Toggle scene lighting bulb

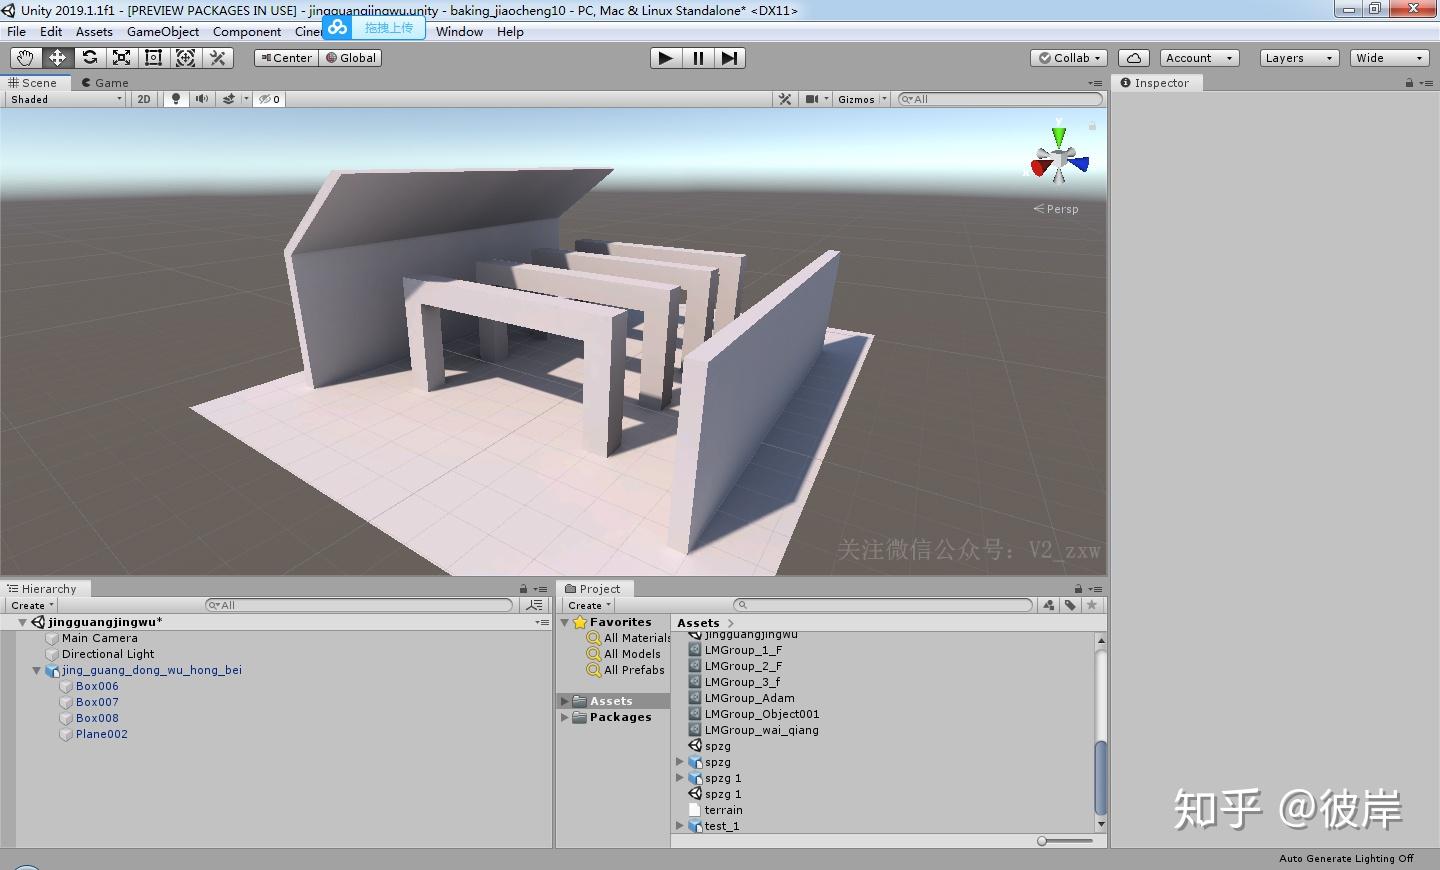pyautogui.click(x=176, y=99)
